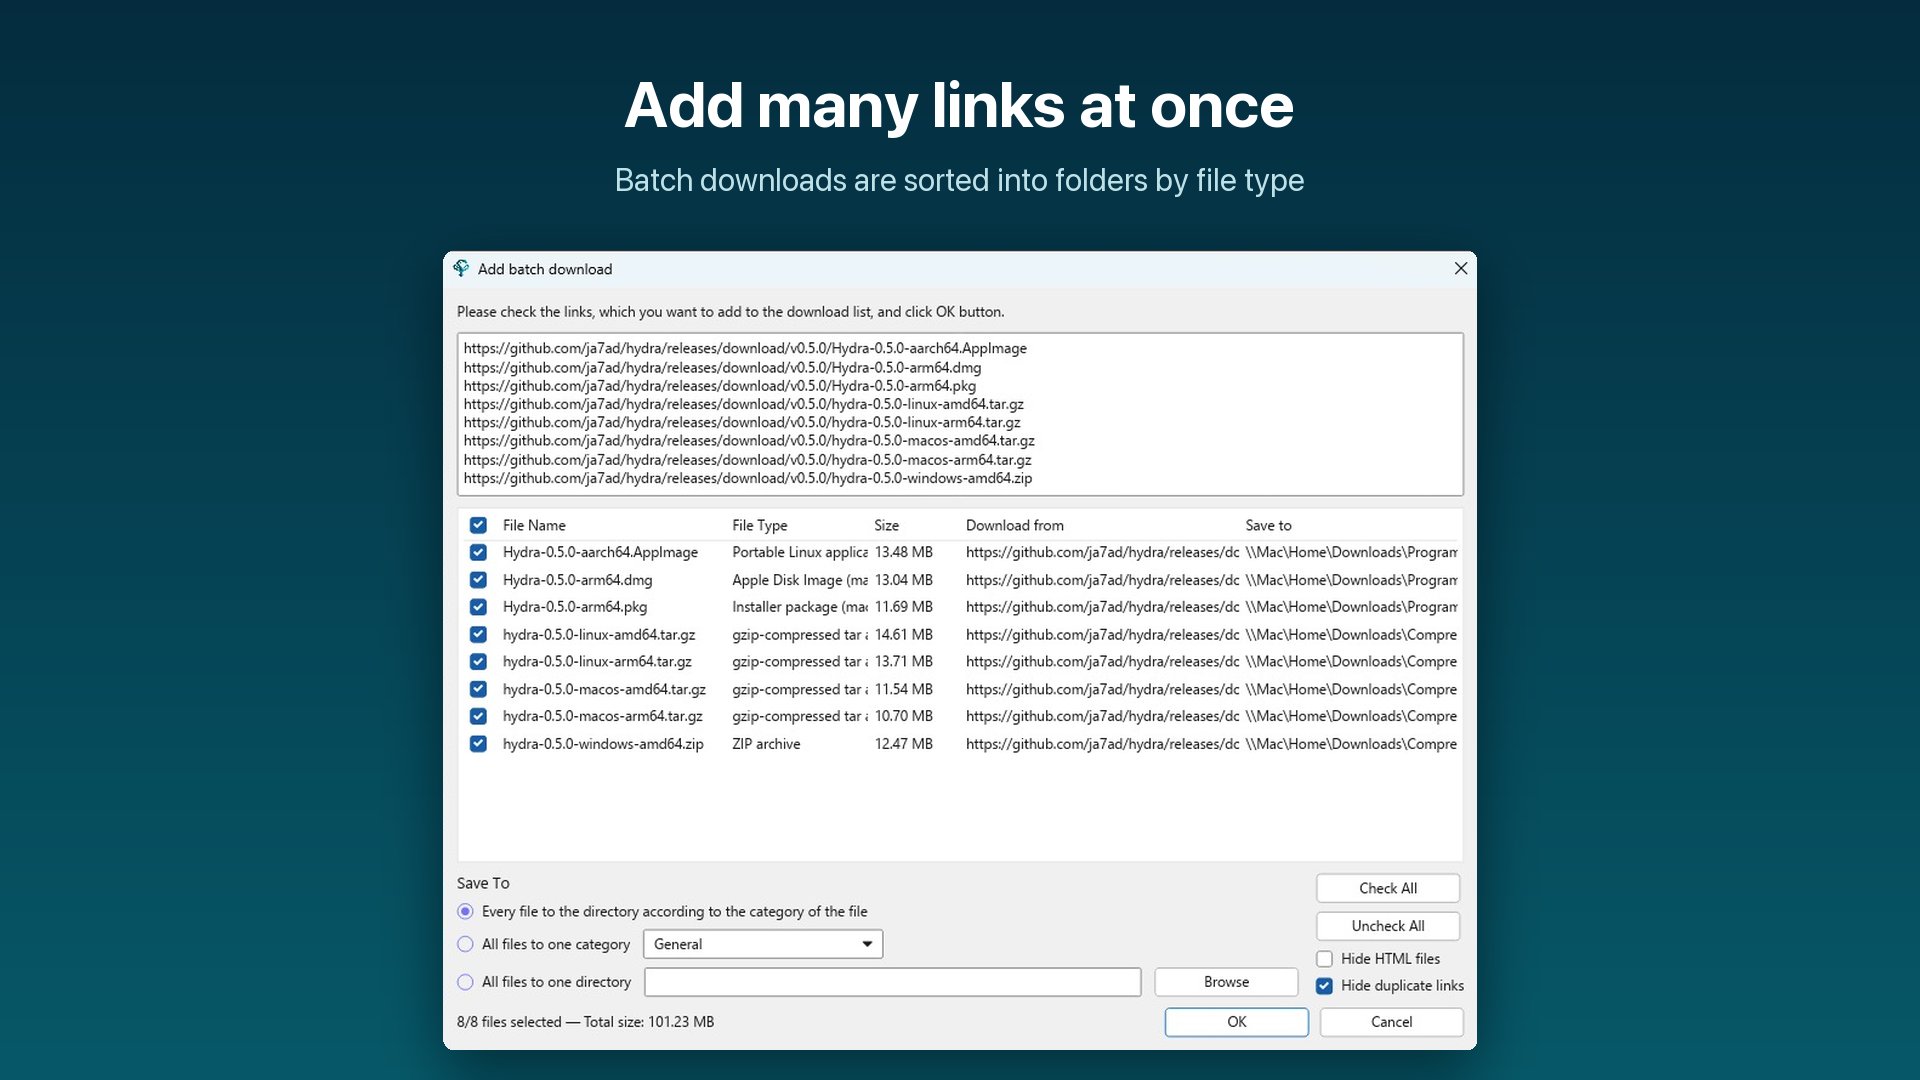Uncheck Hydra-0.5.0-aarch64.AppImage row checkbox
Image resolution: width=1920 pixels, height=1080 pixels.
478,552
